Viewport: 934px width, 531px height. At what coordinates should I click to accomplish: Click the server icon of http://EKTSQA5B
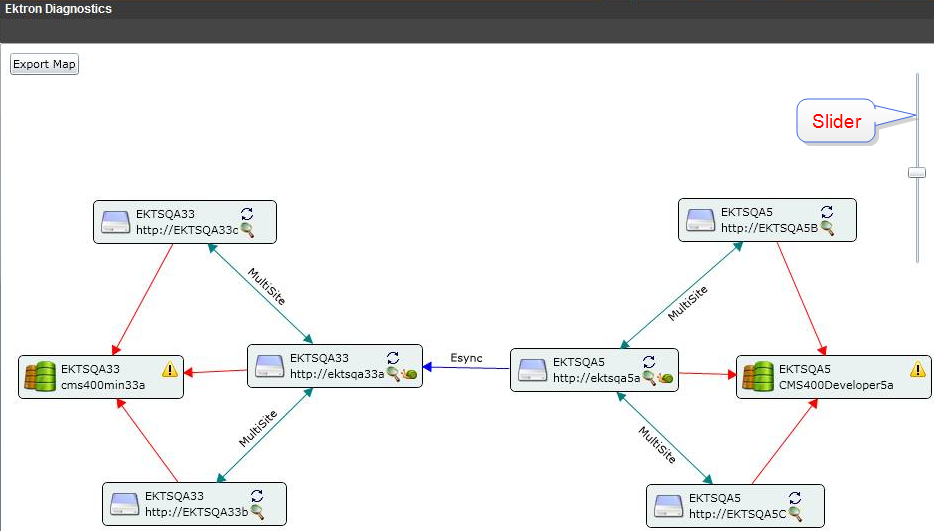700,220
